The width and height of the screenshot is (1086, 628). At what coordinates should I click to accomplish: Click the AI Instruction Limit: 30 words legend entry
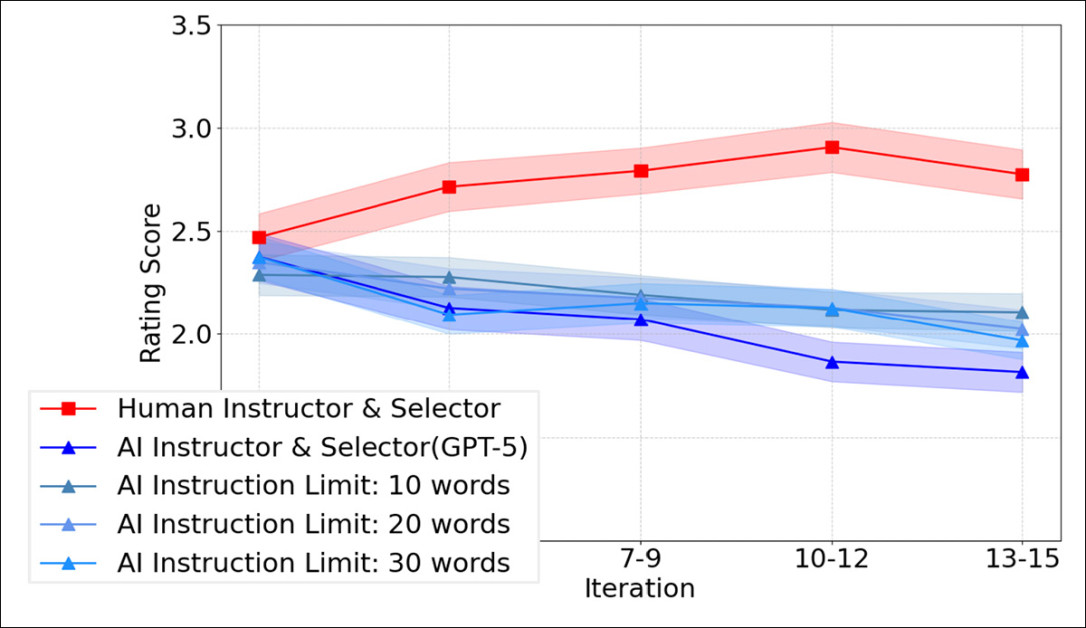(313, 563)
